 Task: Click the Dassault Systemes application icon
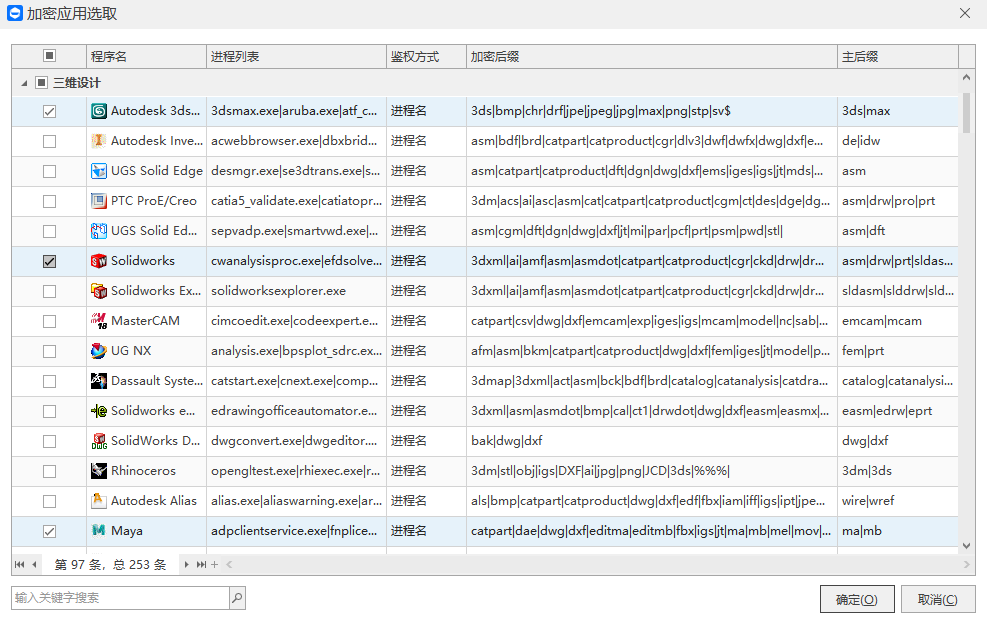pos(99,381)
